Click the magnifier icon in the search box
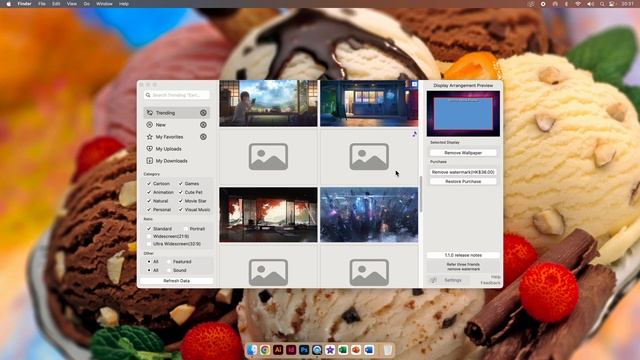 coord(148,95)
